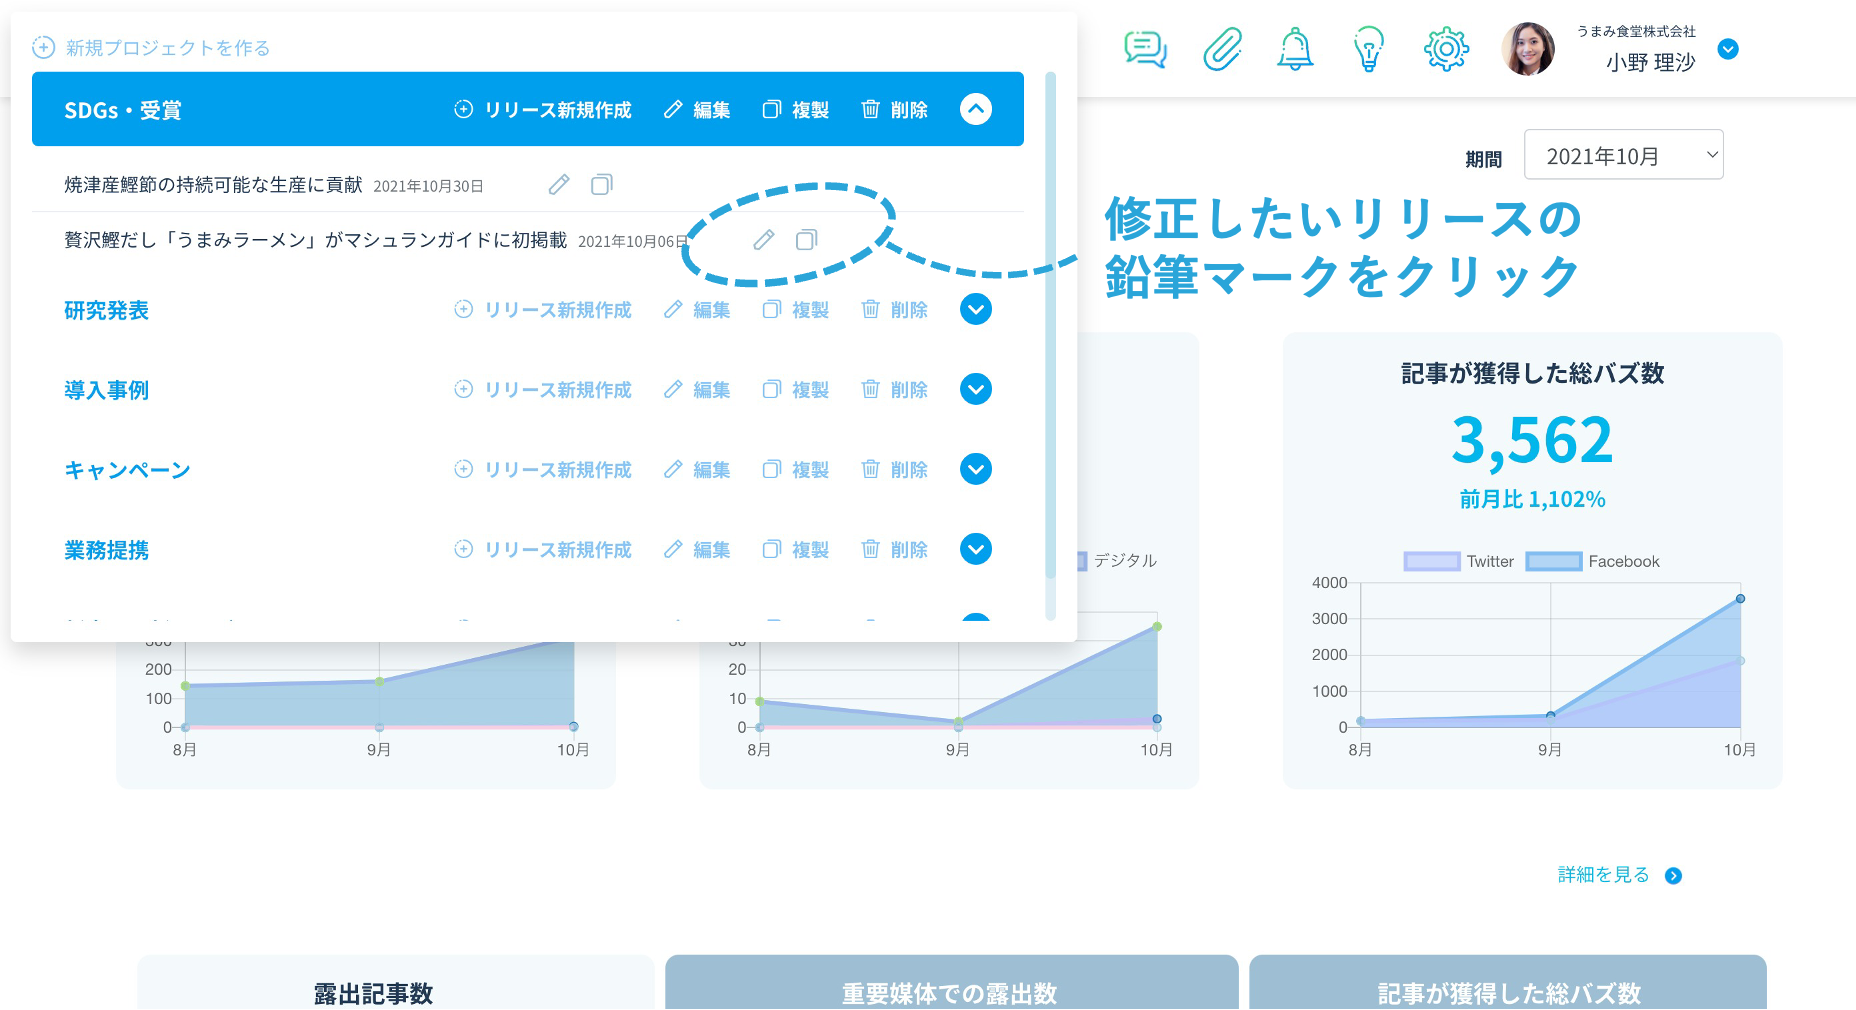
Task: Open the notification bell
Action: click(x=1295, y=49)
